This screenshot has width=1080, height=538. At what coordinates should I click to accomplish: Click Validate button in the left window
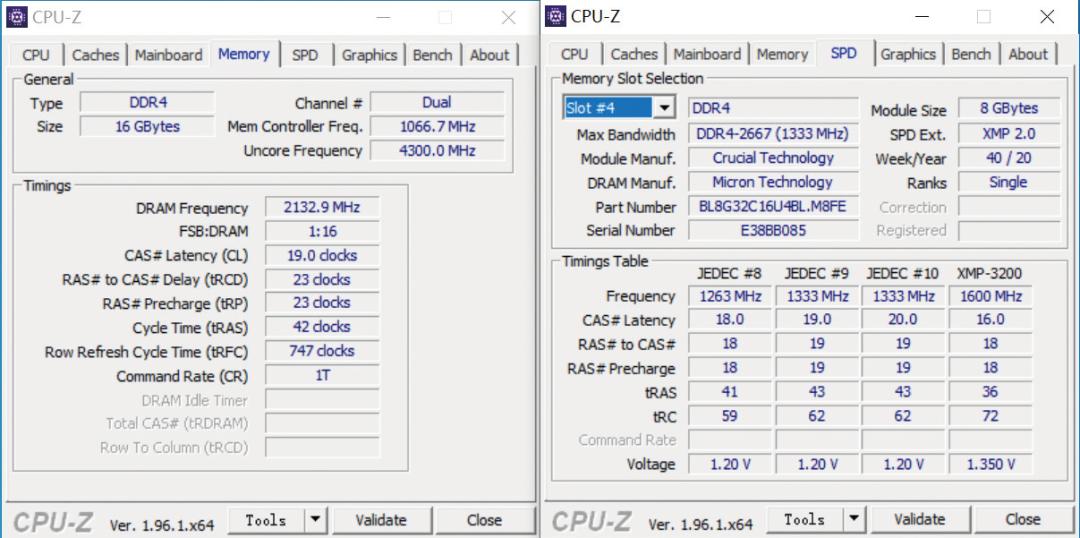point(380,520)
